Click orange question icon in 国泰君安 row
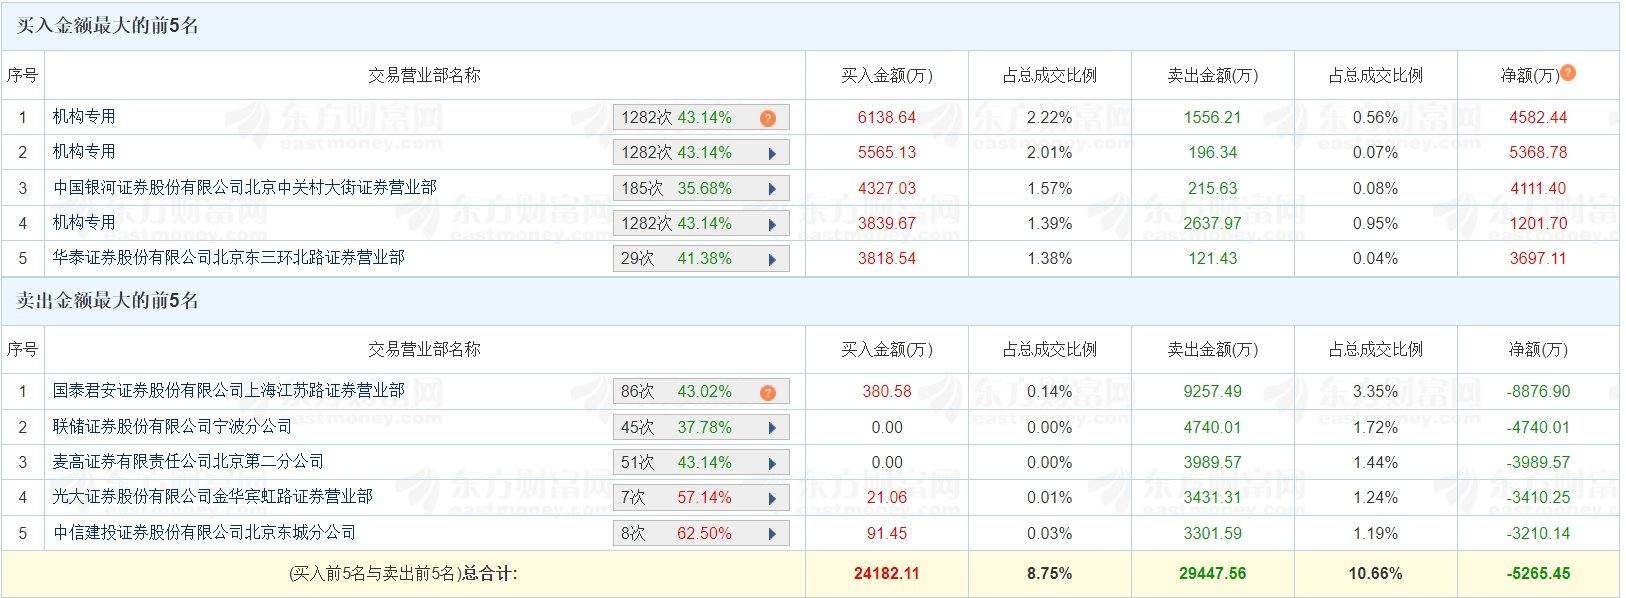The width and height of the screenshot is (1626, 598). (x=767, y=392)
